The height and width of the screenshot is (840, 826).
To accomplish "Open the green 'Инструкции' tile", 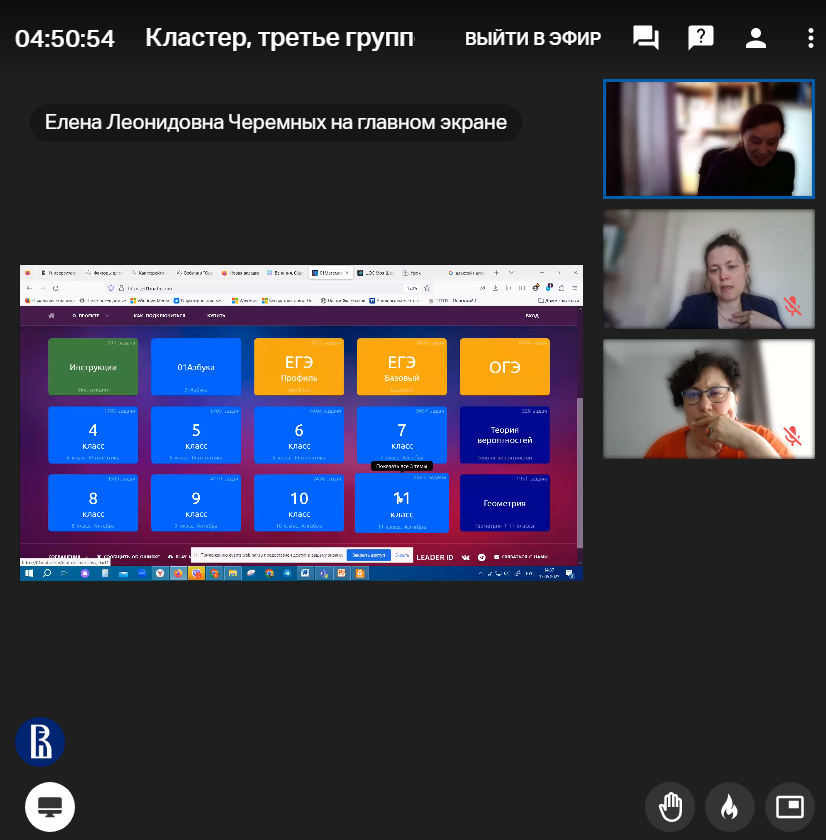I will 93,367.
